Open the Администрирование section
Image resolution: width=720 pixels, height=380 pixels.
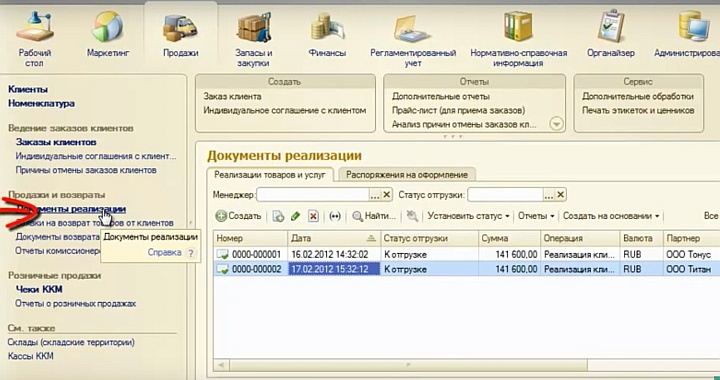tap(687, 34)
